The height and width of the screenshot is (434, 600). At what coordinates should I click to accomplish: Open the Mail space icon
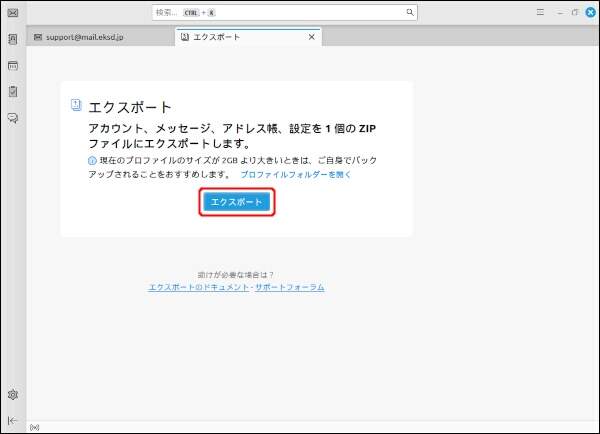point(13,13)
